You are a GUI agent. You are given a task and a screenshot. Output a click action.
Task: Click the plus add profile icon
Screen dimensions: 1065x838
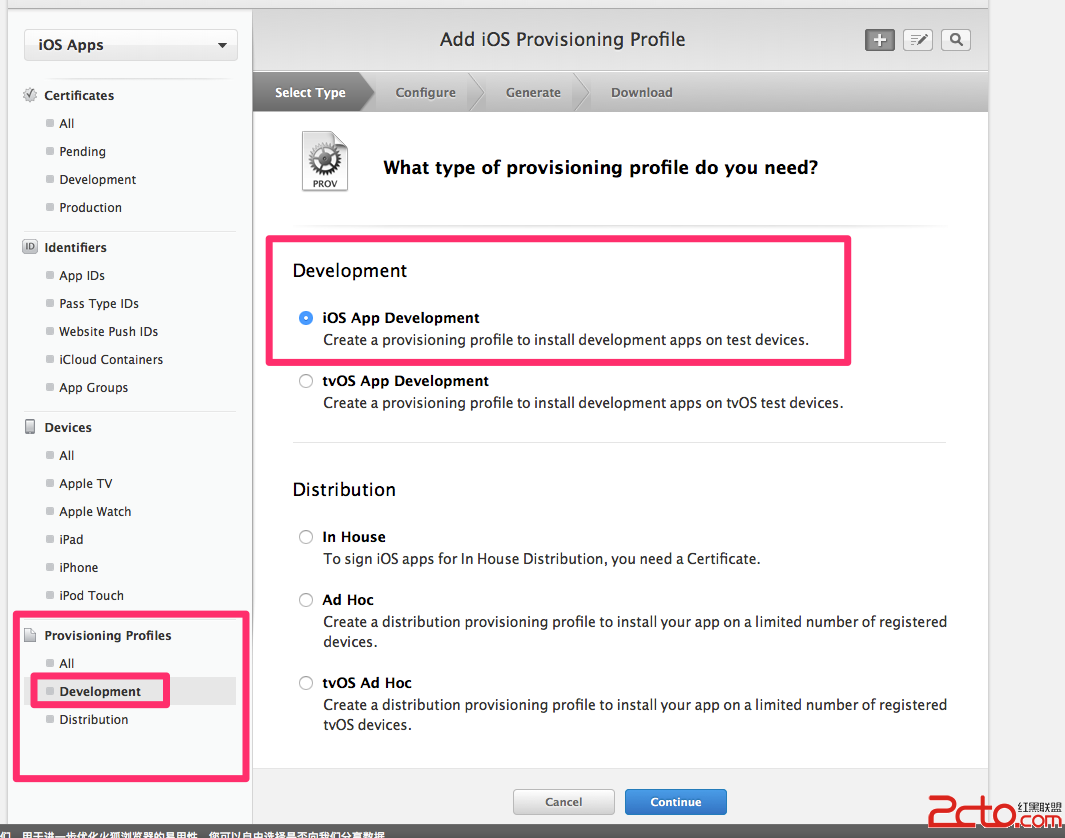click(879, 40)
